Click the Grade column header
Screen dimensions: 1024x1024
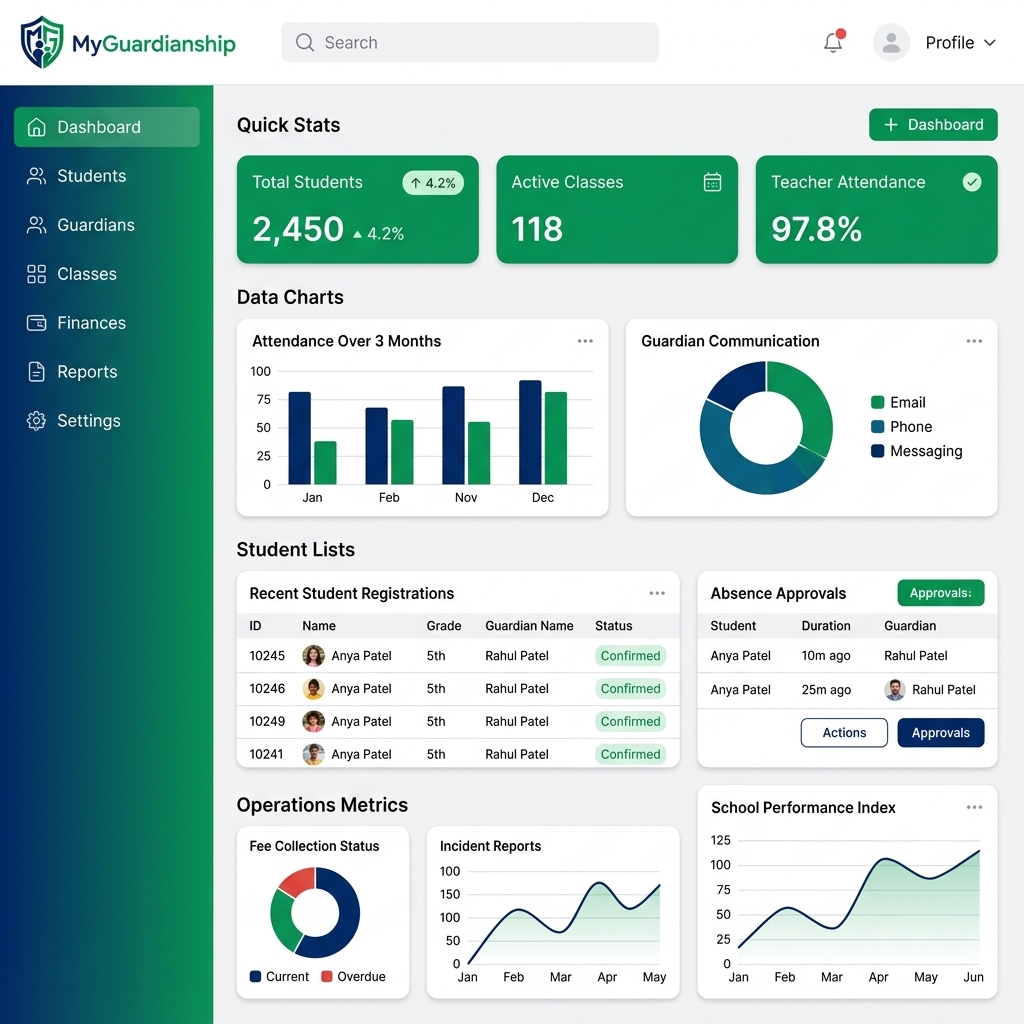443,626
